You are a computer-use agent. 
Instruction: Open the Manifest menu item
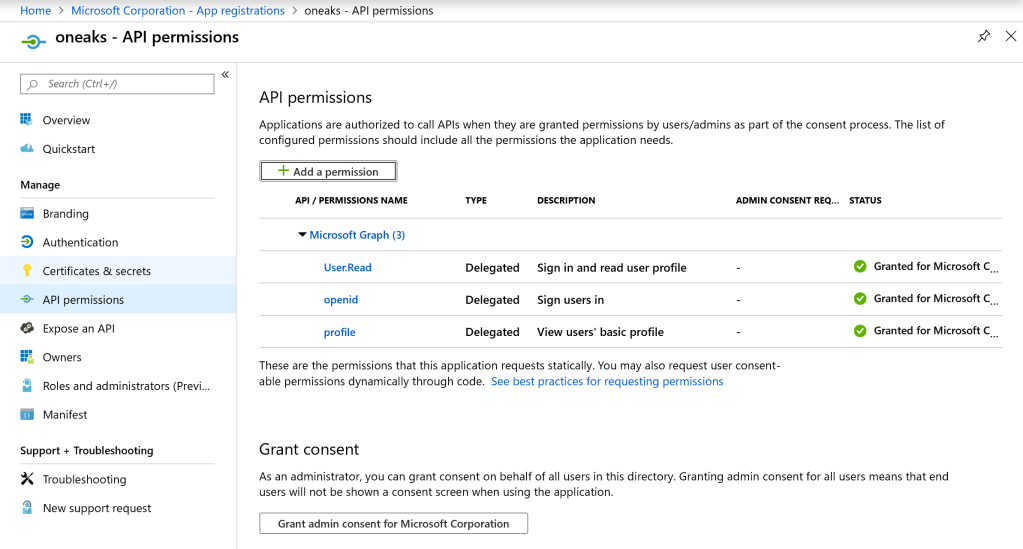click(x=65, y=414)
